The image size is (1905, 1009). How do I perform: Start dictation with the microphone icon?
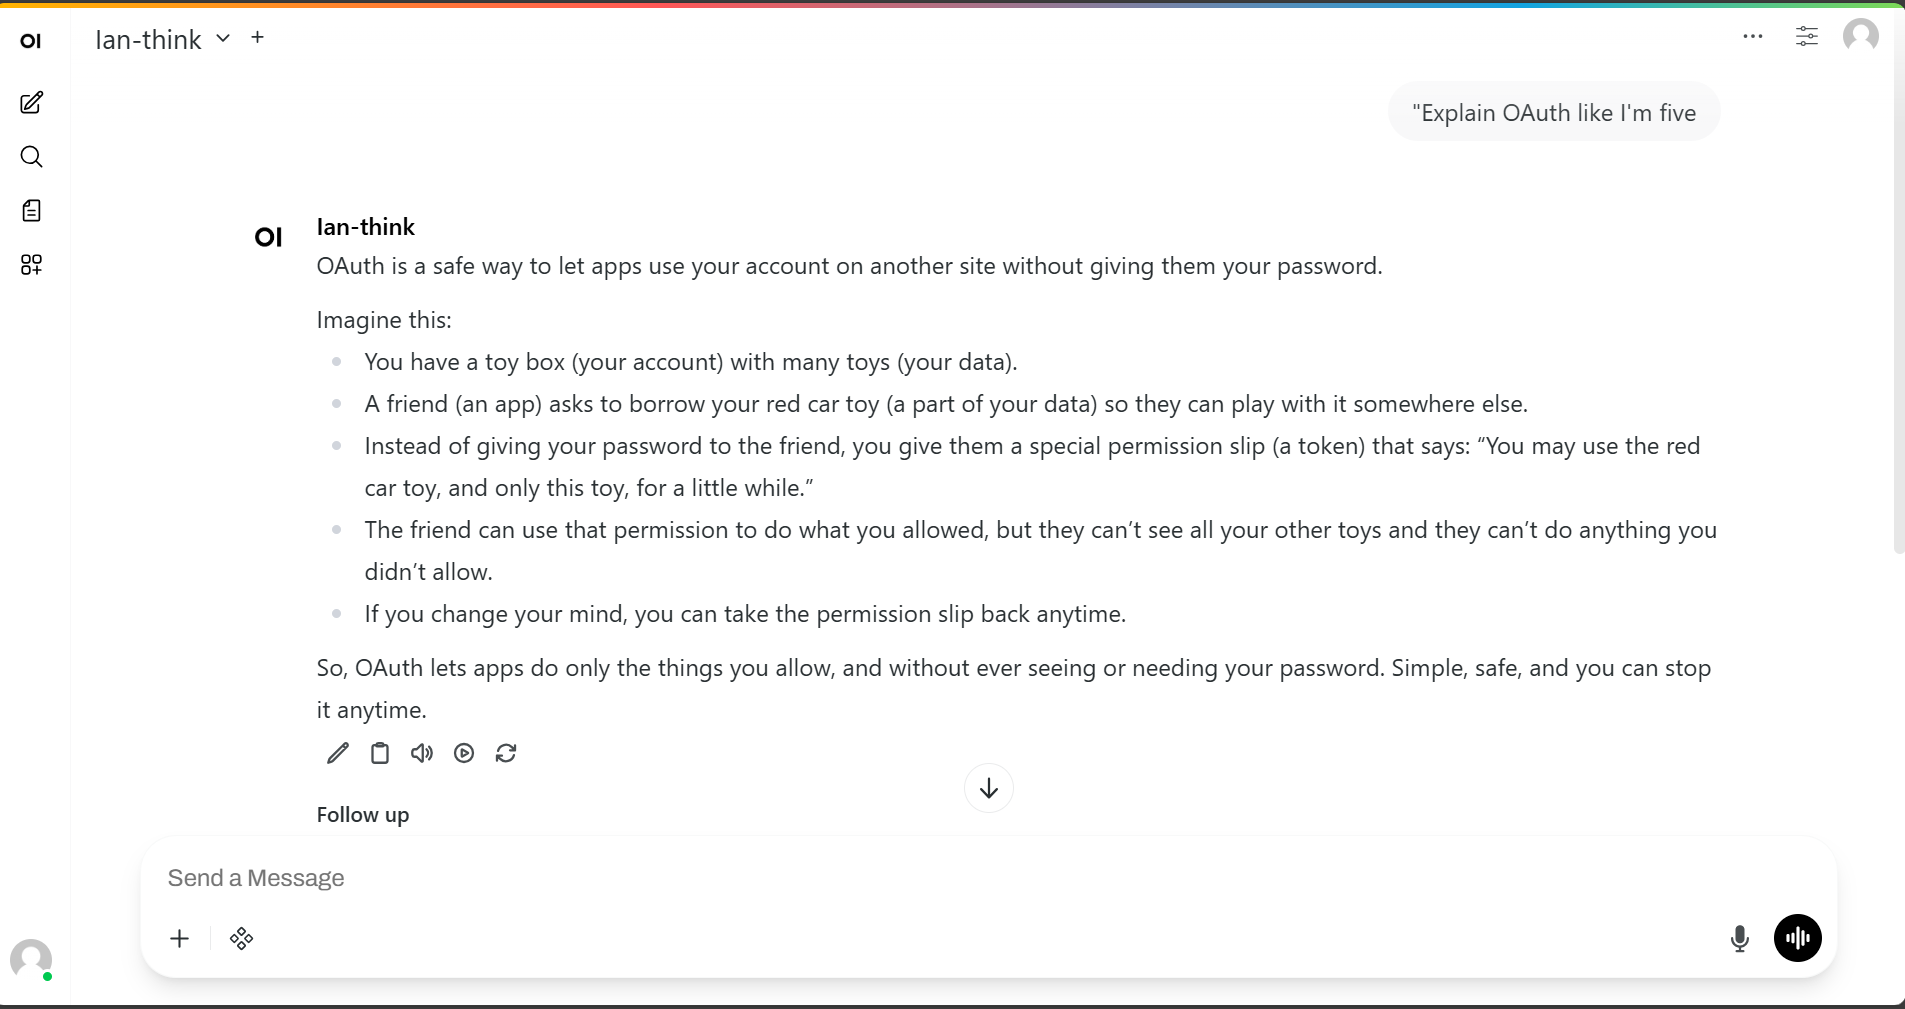pyautogui.click(x=1740, y=938)
